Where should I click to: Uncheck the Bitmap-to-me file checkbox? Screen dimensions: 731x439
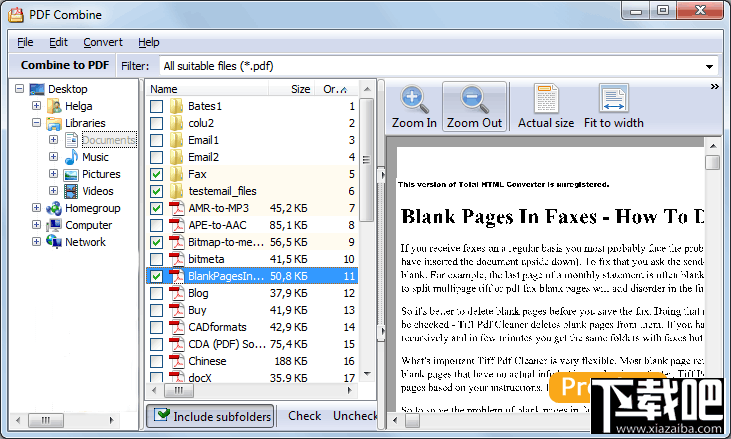point(157,242)
